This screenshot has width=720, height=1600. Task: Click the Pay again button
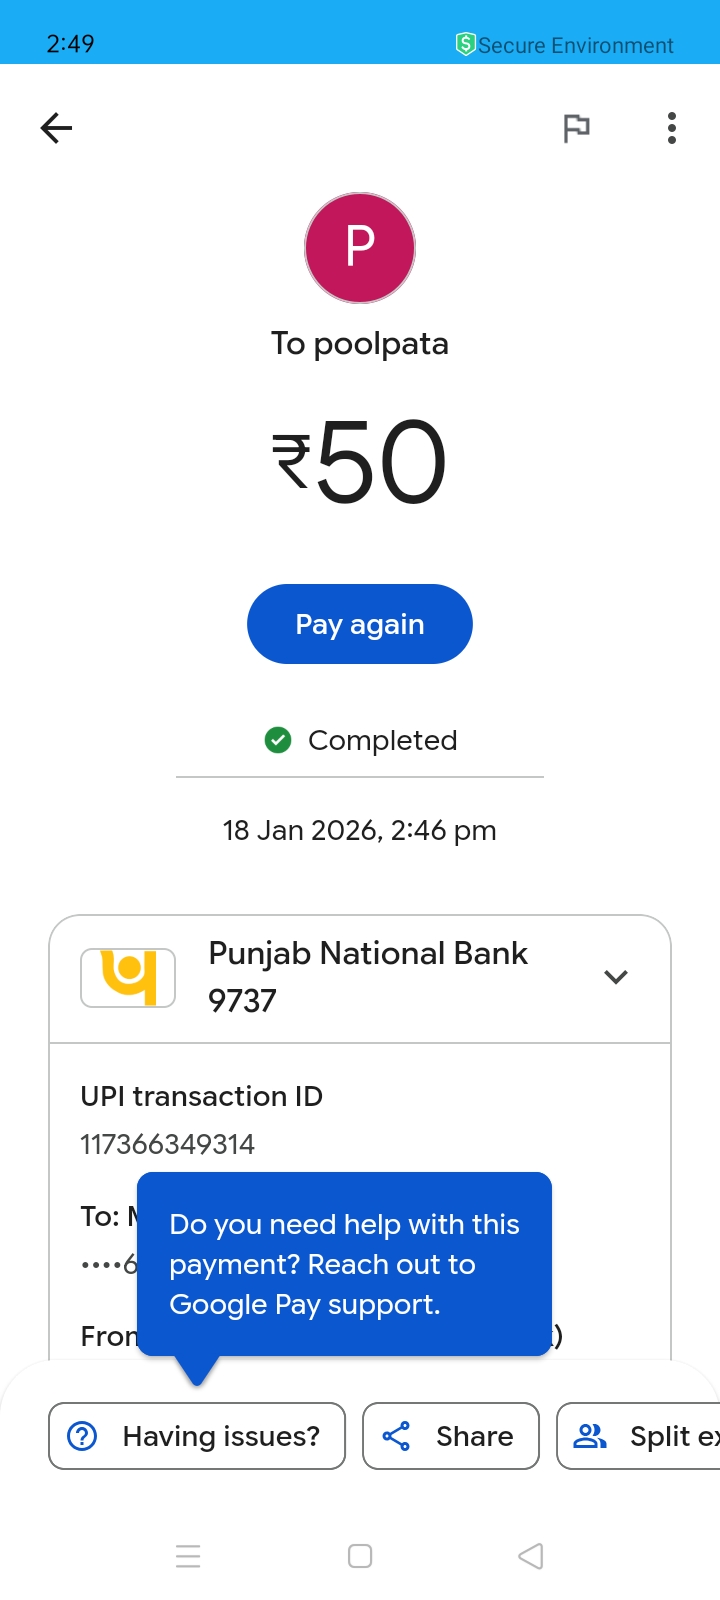point(360,624)
